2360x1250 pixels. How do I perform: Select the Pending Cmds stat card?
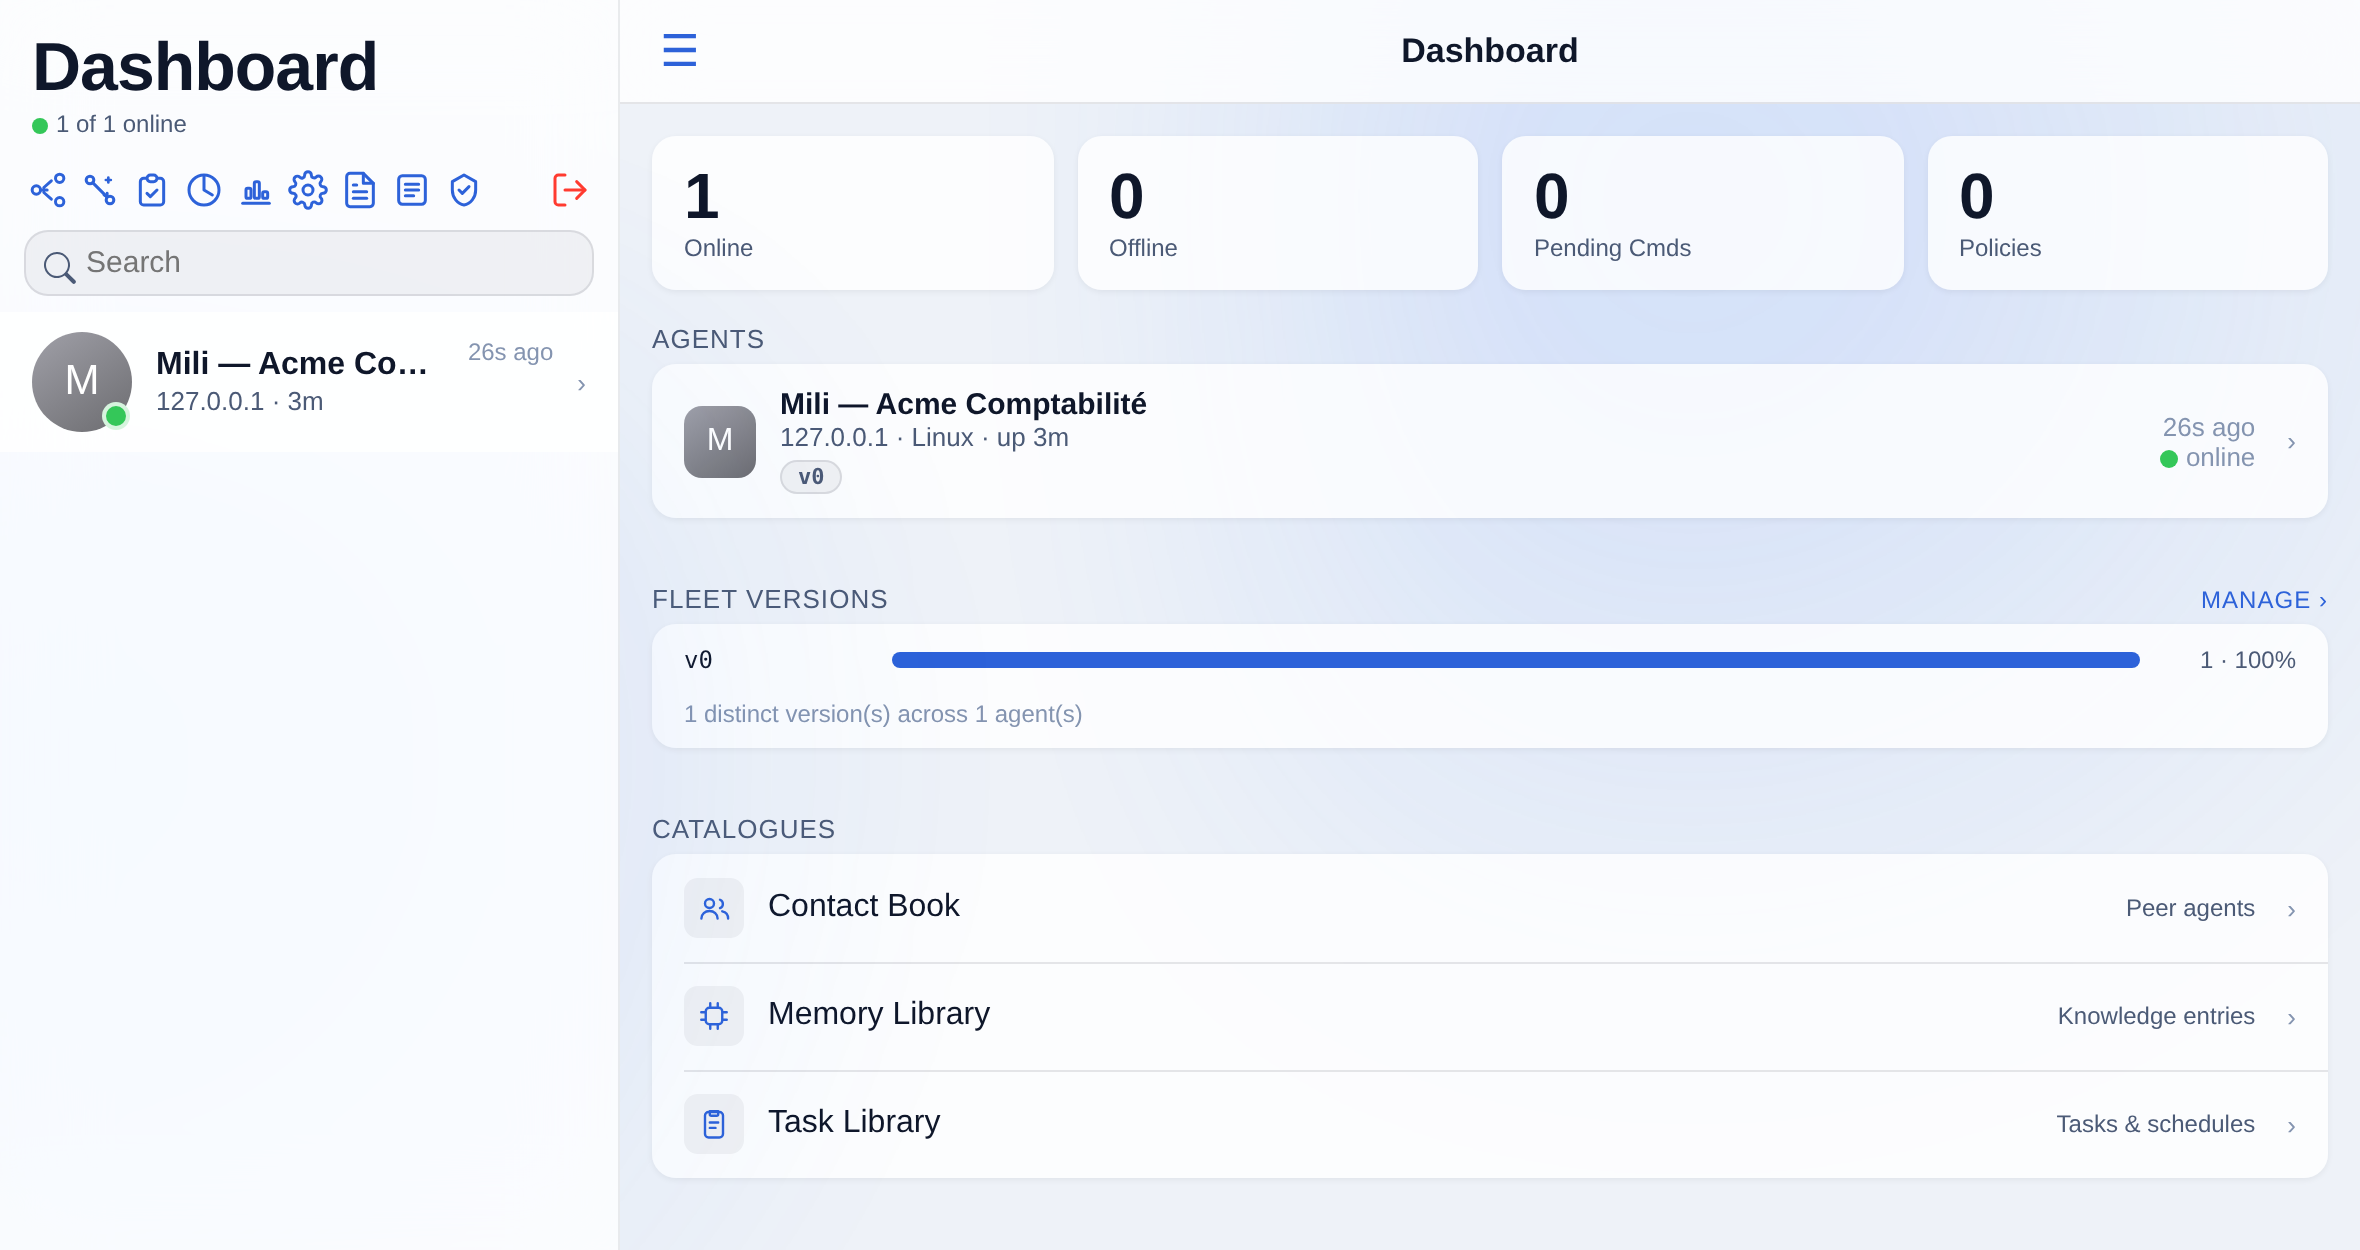click(1702, 213)
